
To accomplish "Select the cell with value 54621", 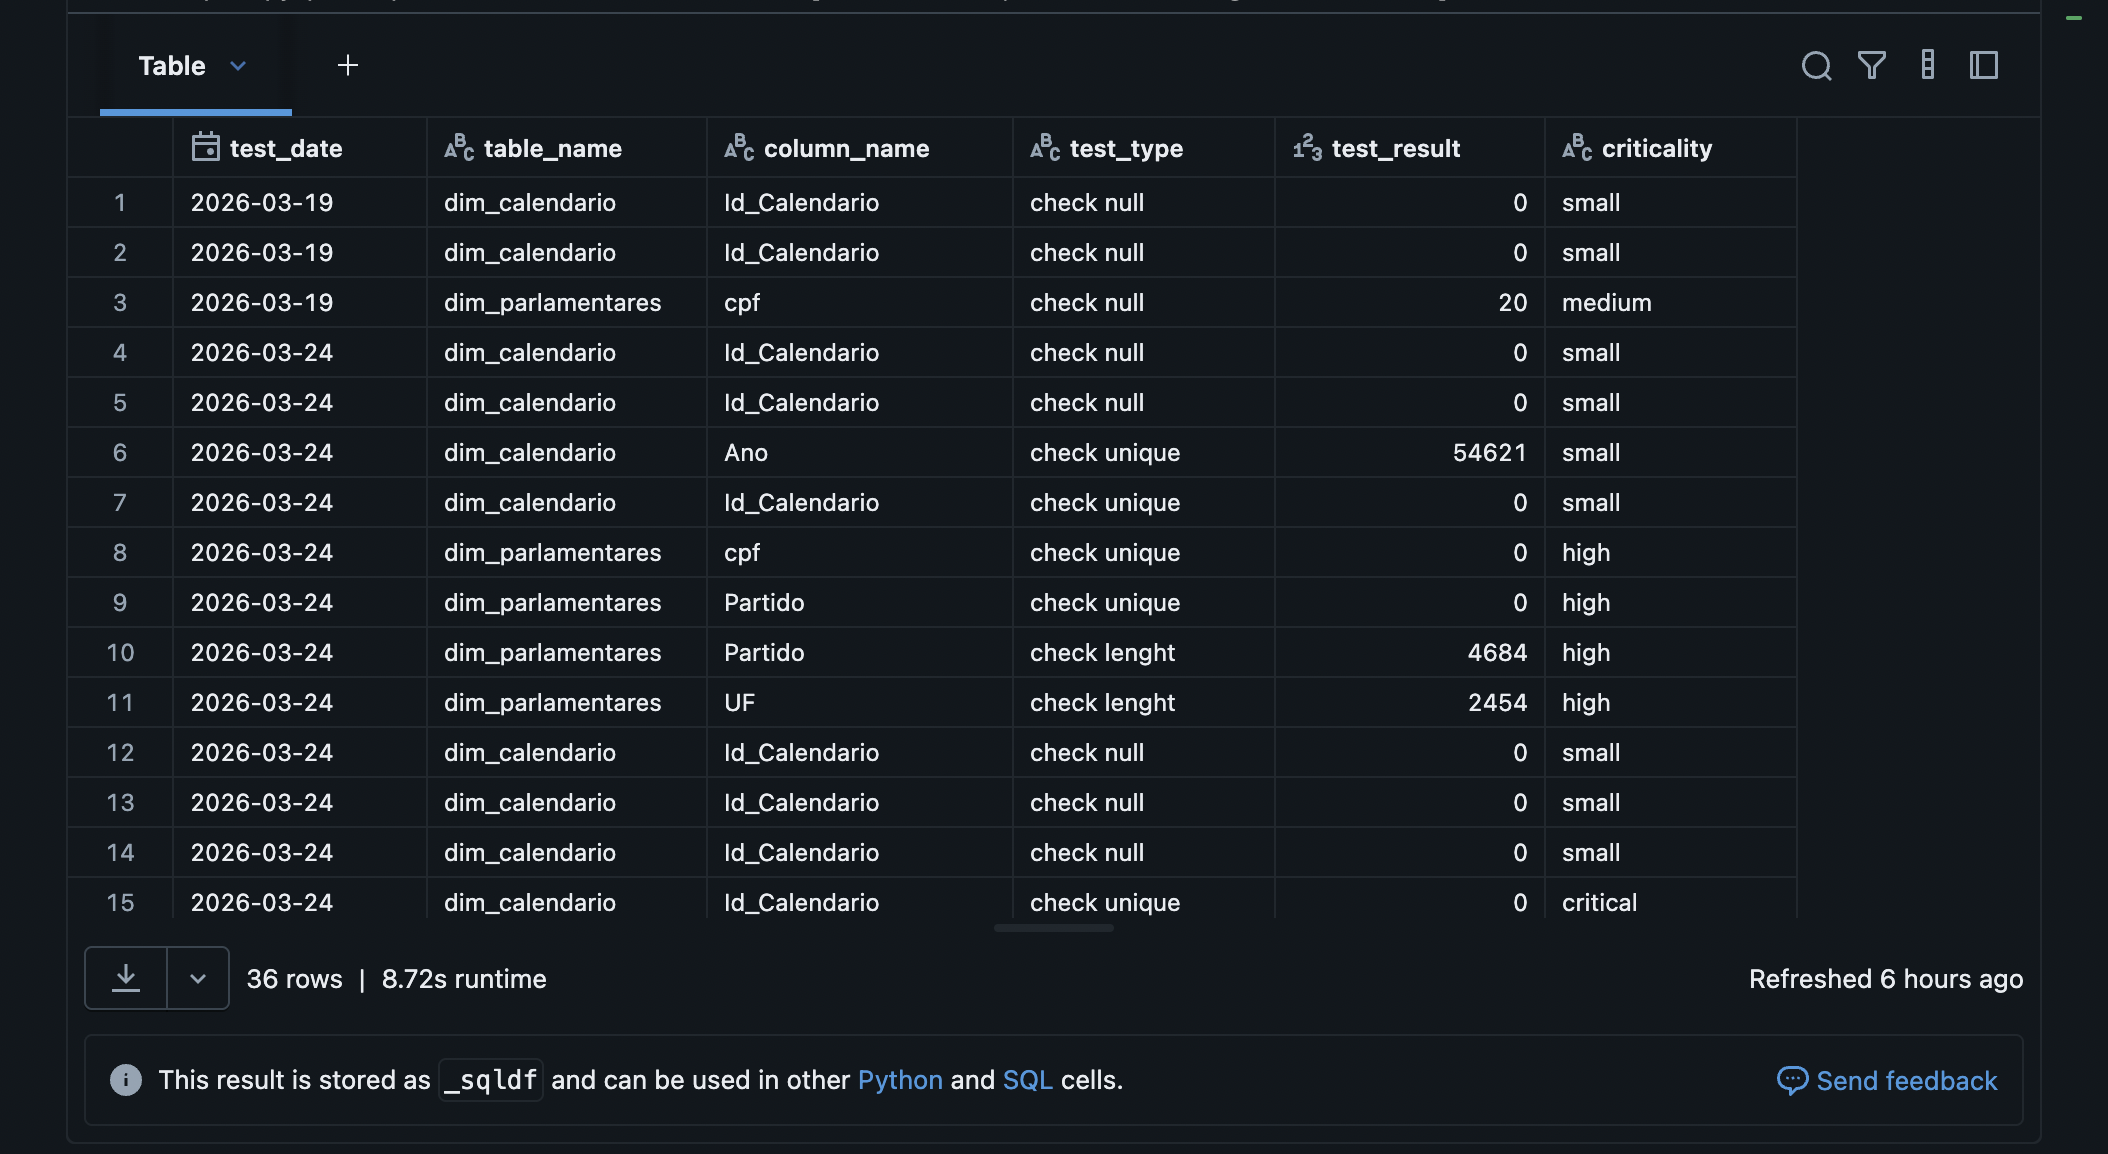I will [x=1410, y=452].
